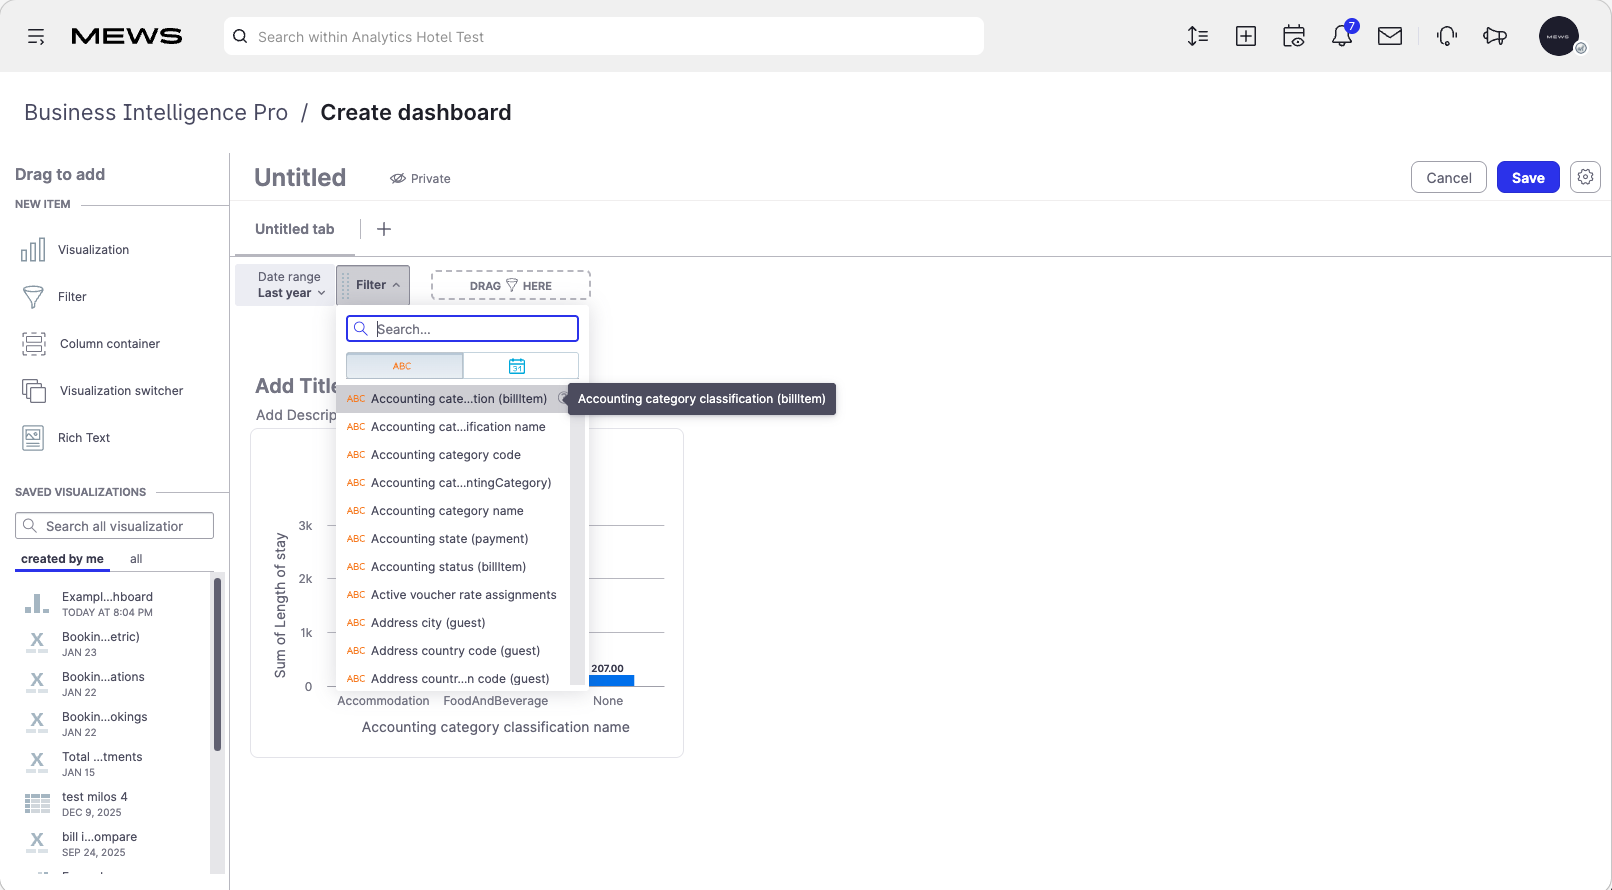1612x890 pixels.
Task: Open the sort order icon in header
Action: (1198, 37)
